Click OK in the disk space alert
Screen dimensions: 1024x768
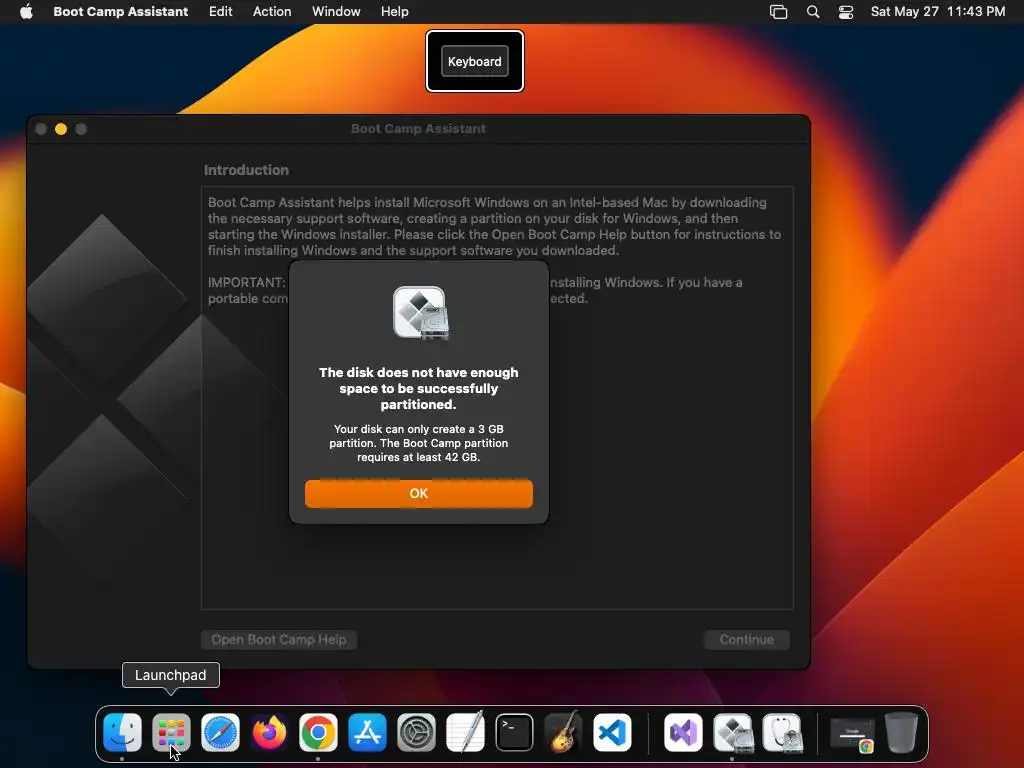click(419, 493)
